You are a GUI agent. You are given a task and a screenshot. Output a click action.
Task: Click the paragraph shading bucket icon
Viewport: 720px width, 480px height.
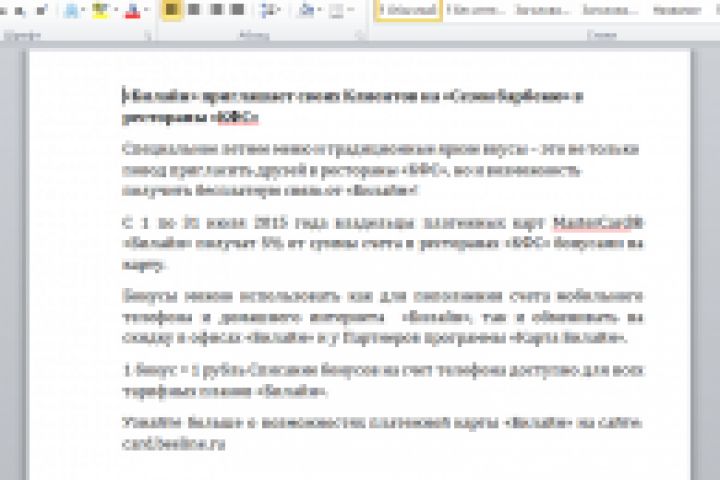pyautogui.click(x=306, y=10)
